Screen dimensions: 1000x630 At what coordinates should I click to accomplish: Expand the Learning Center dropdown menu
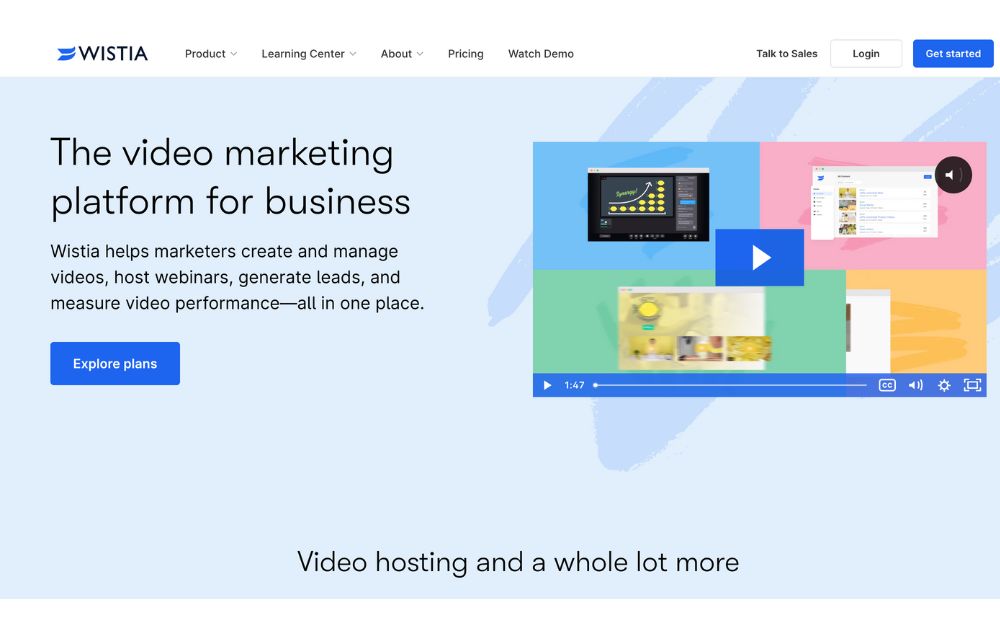click(x=309, y=54)
